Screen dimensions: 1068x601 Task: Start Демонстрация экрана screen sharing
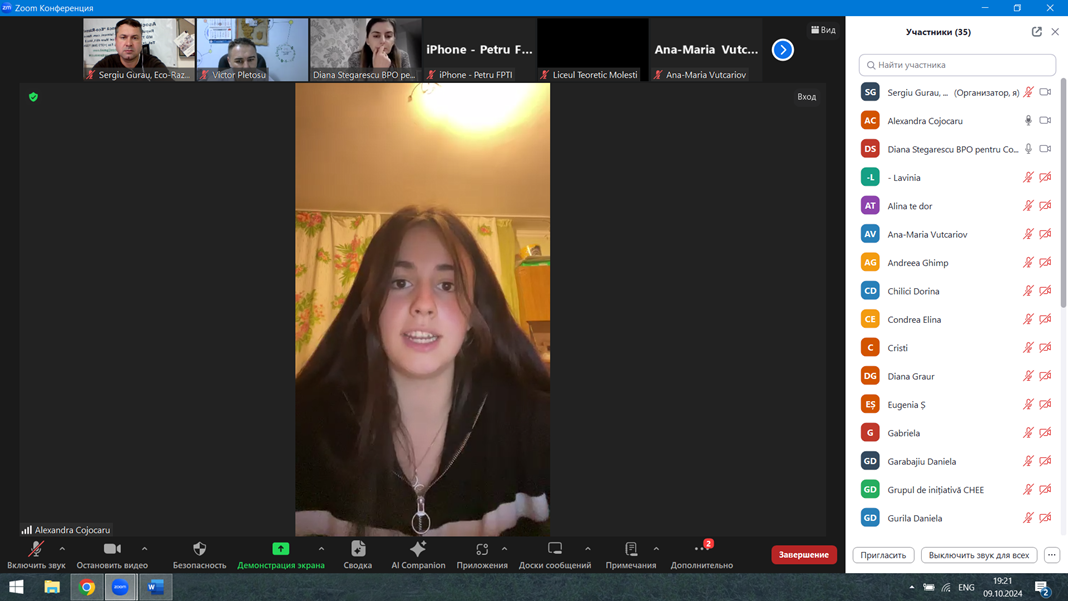281,549
